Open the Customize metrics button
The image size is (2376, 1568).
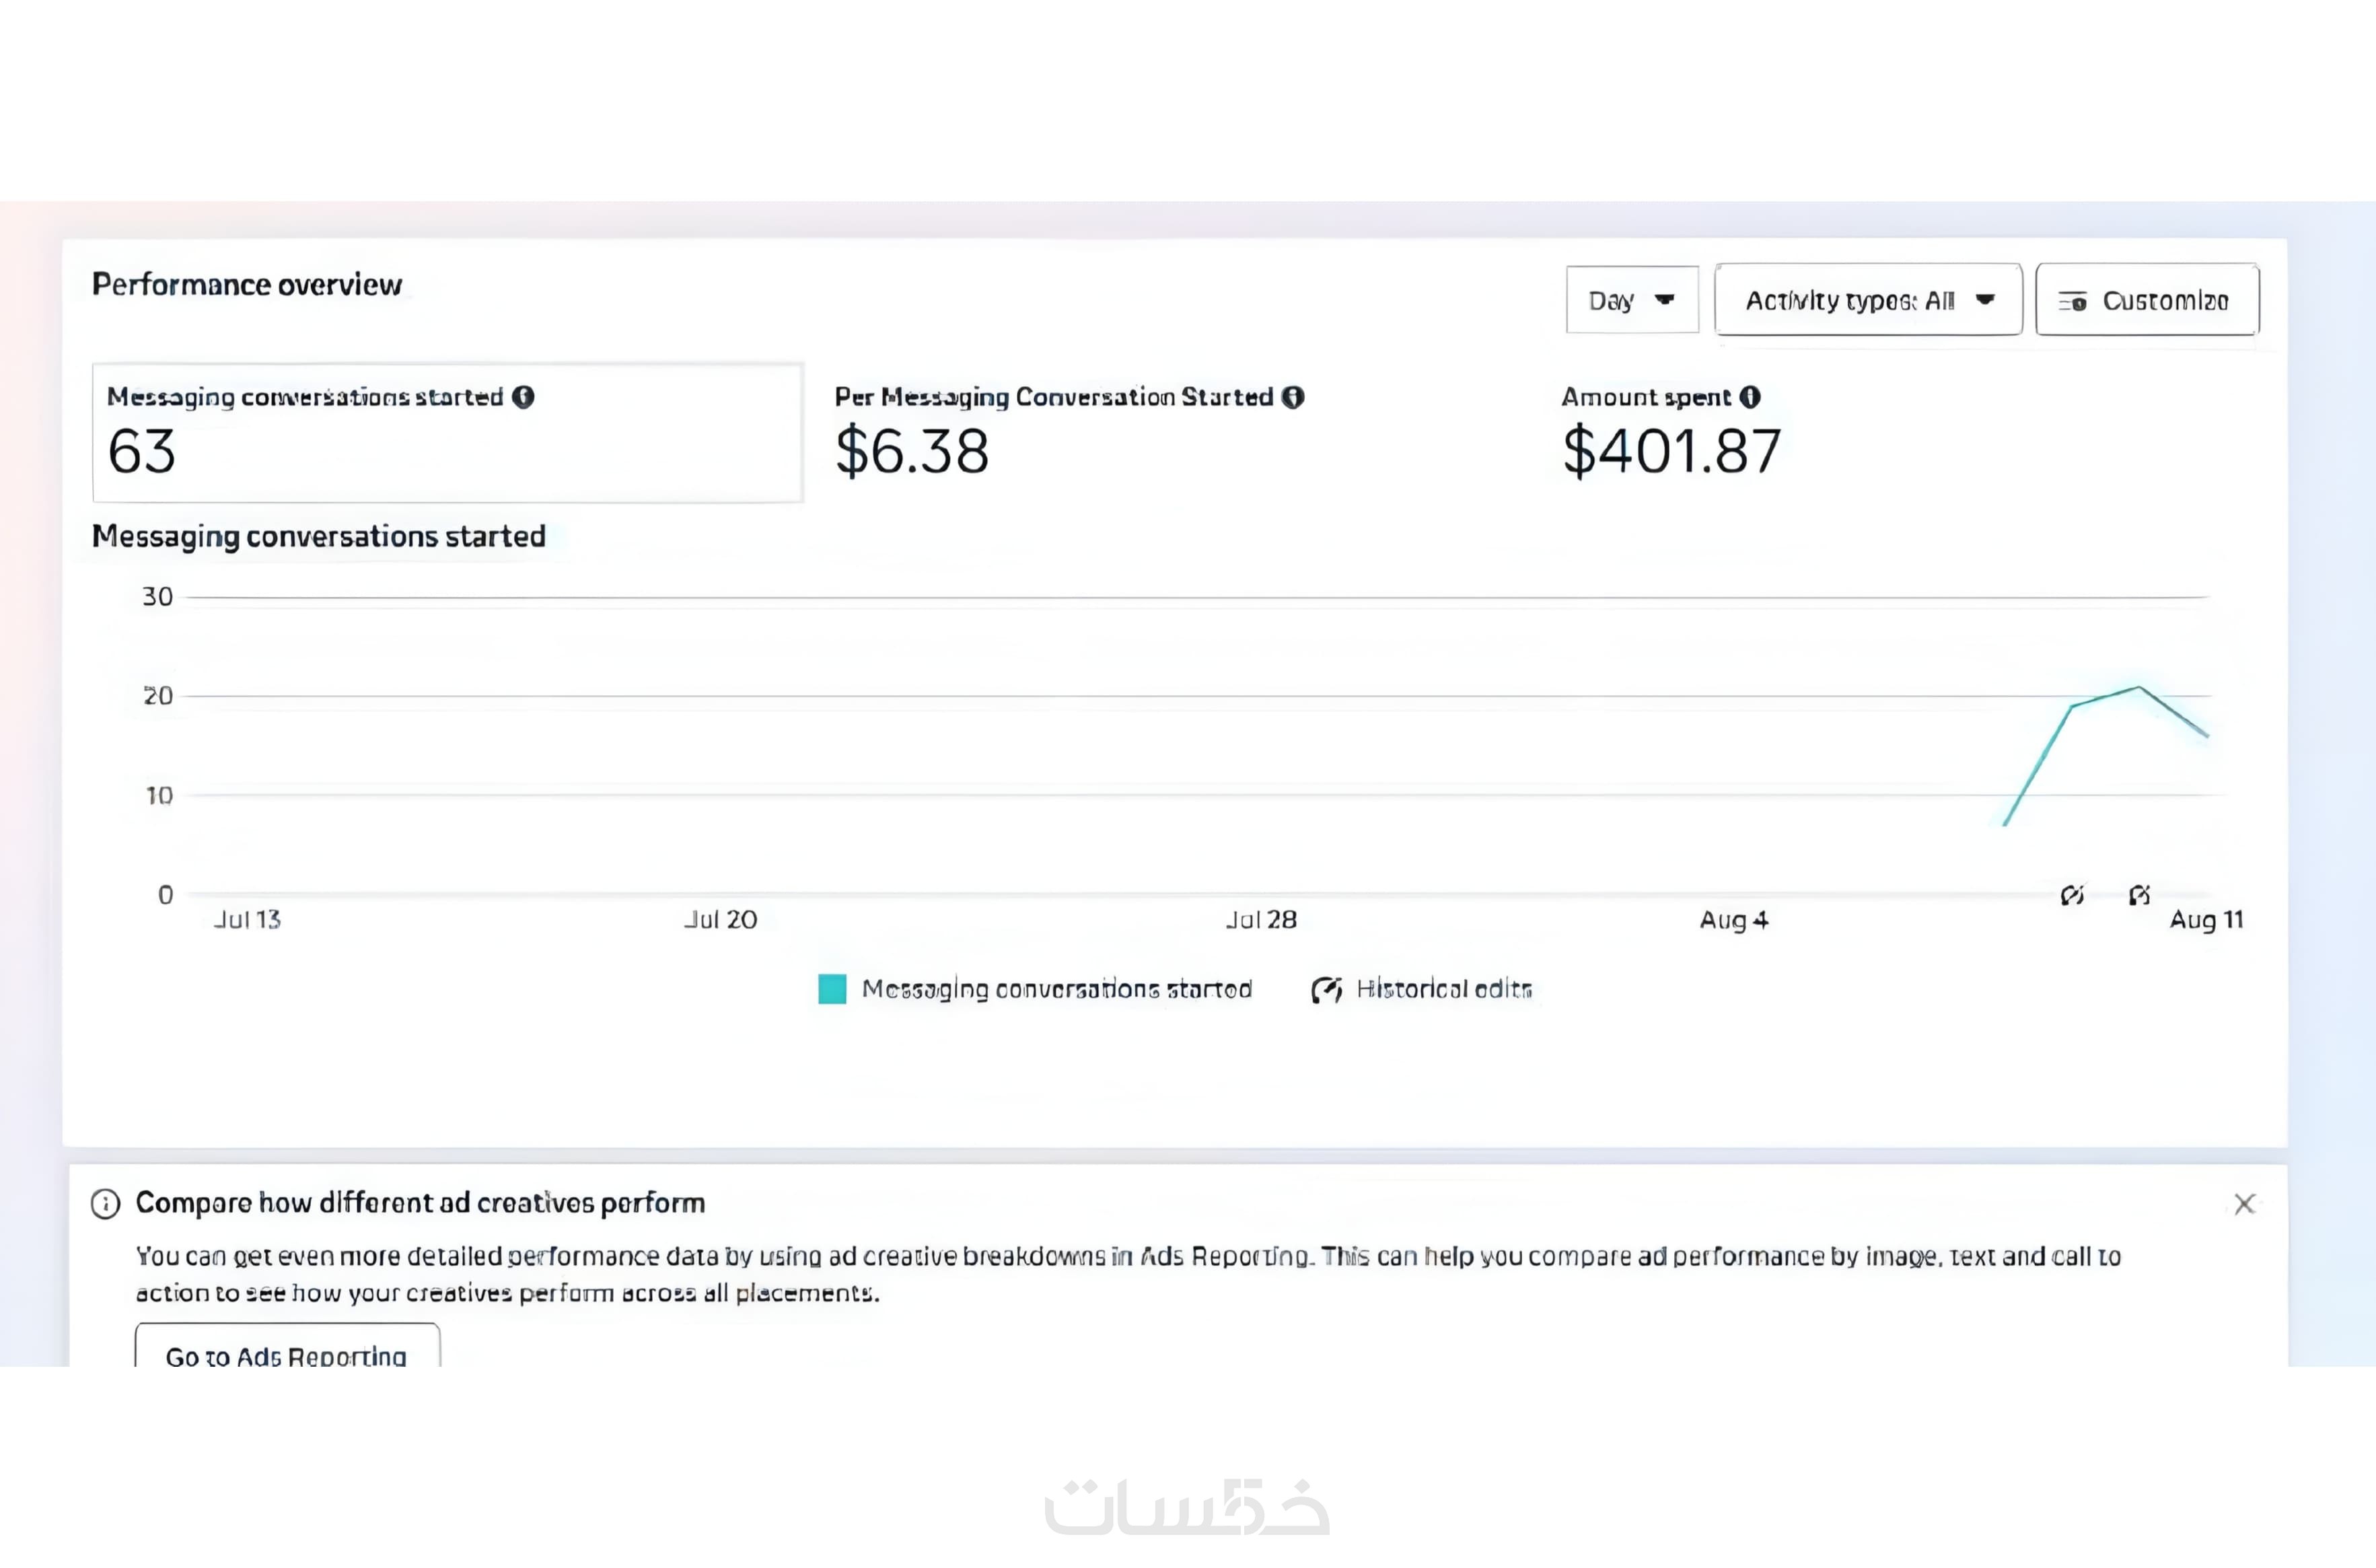click(2146, 300)
